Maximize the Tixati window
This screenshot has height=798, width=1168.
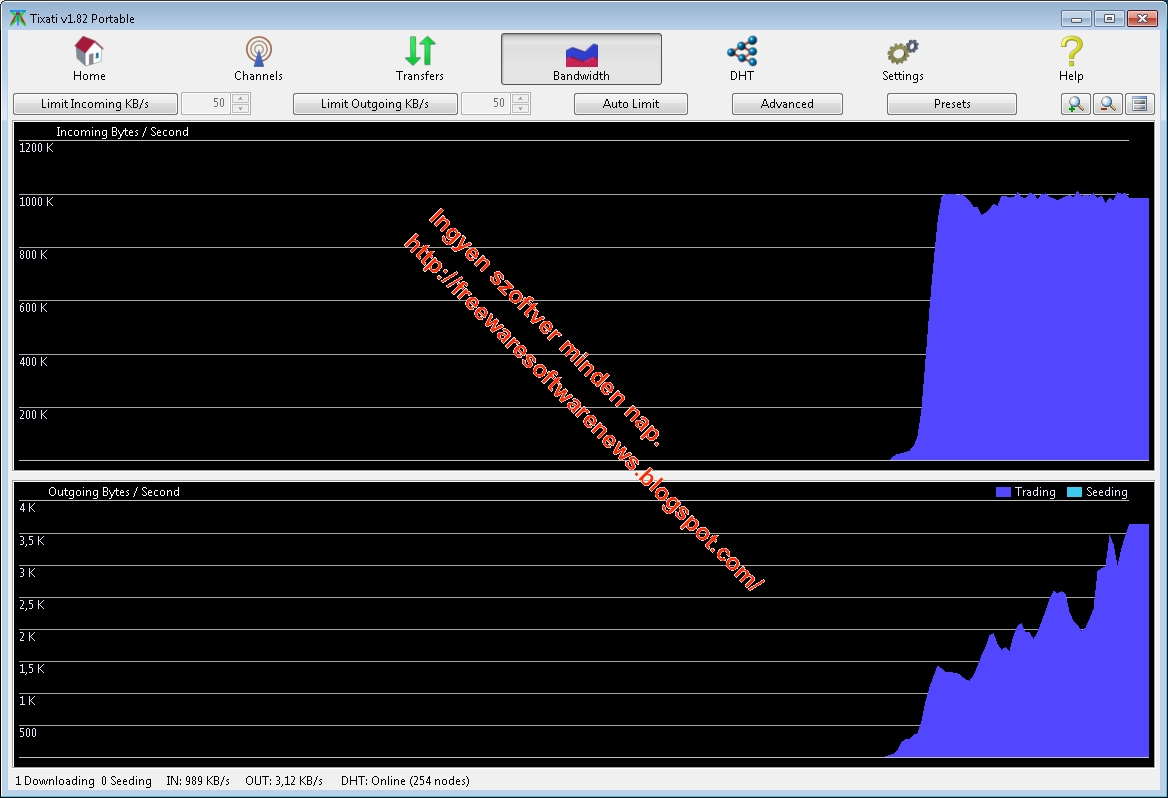pos(1109,18)
